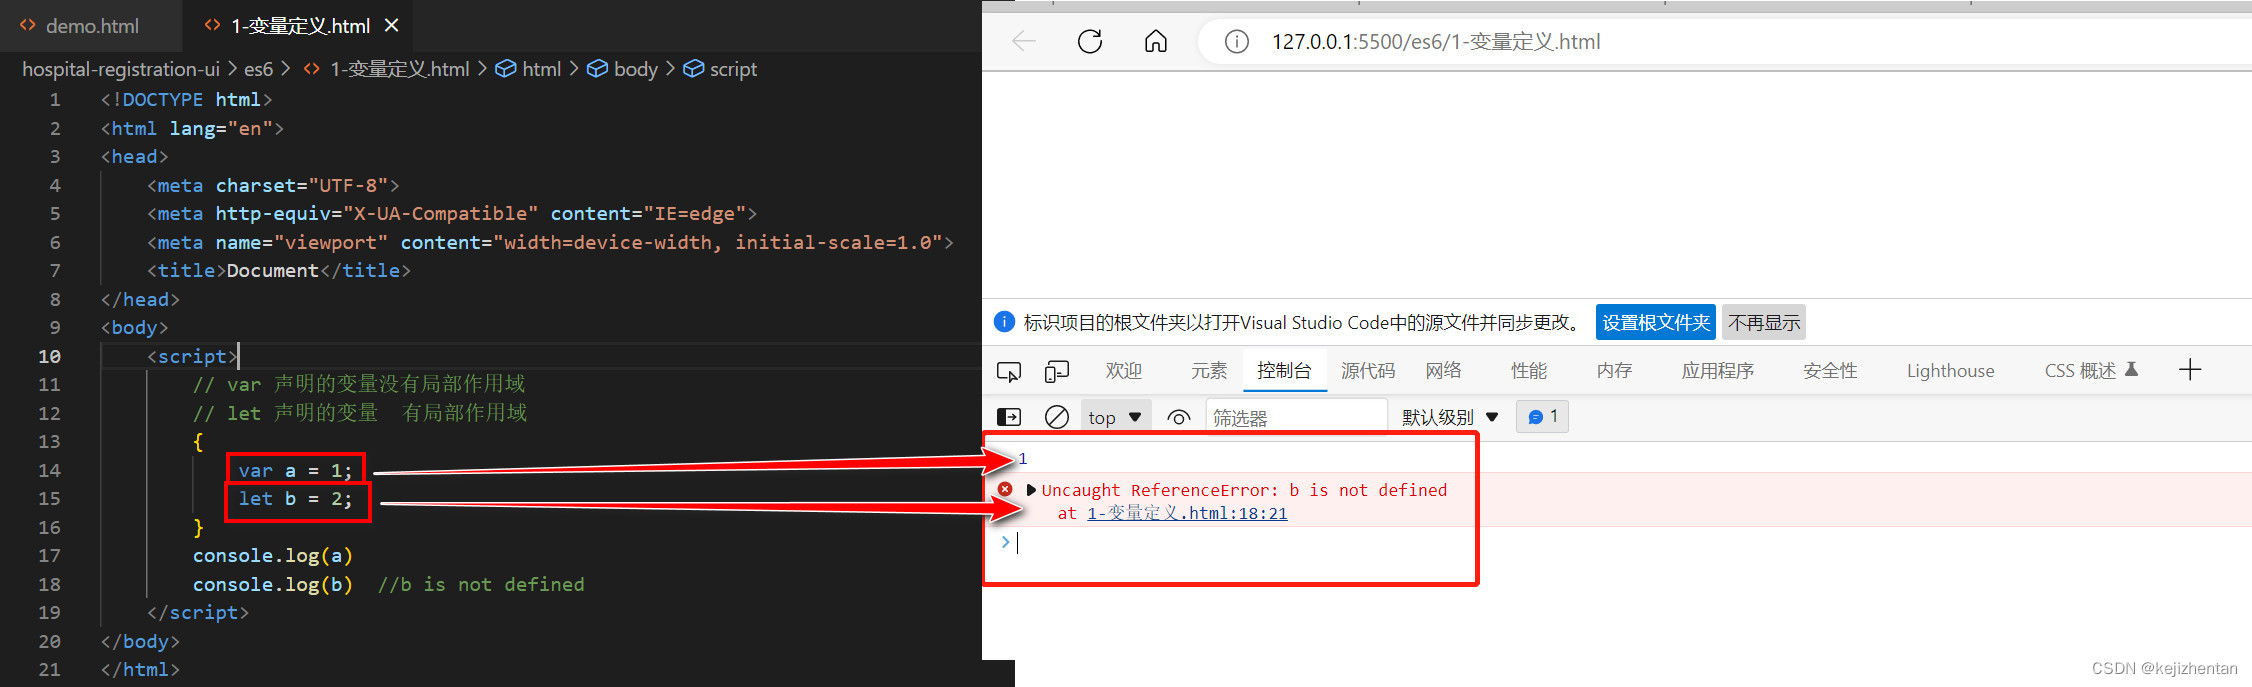Viewport: 2252px width, 687px height.
Task: Click code line 'var a = 1;'
Action: coord(295,470)
